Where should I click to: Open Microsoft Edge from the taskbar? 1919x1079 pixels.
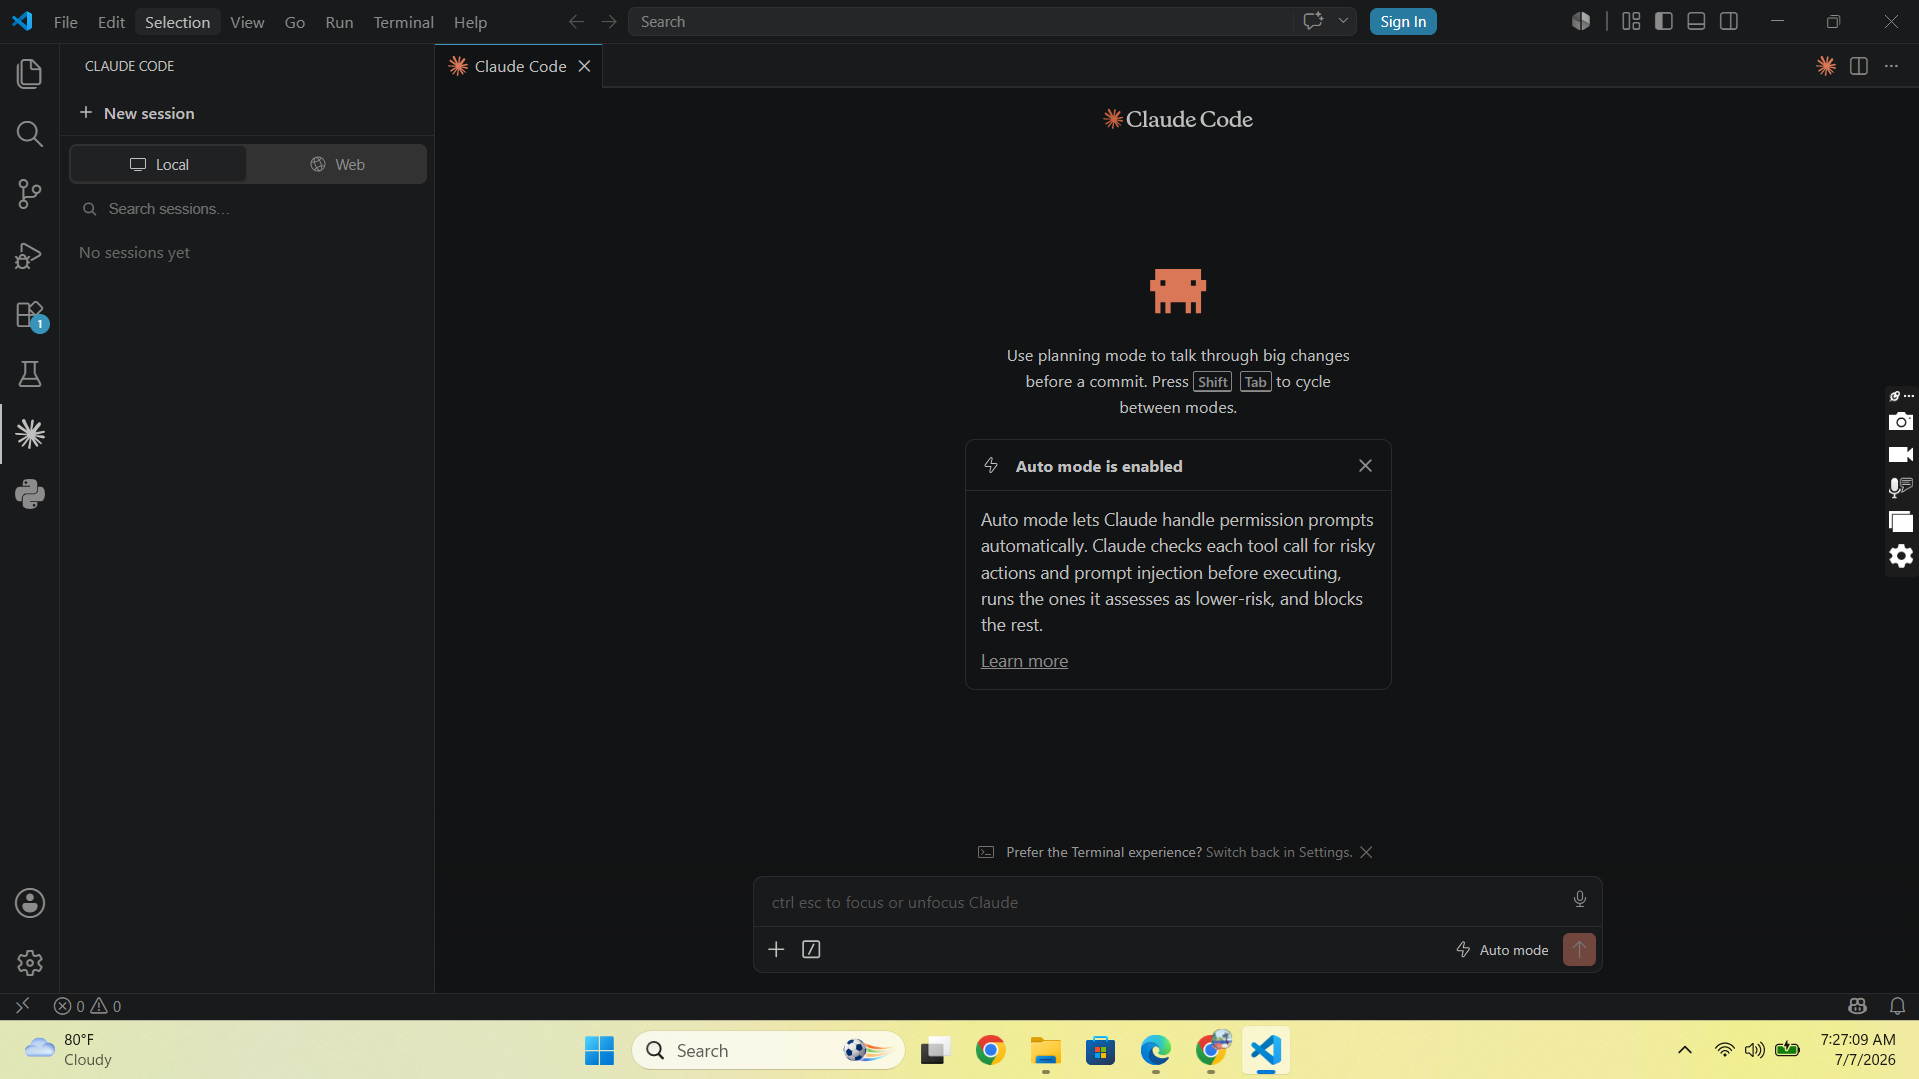pyautogui.click(x=1155, y=1050)
